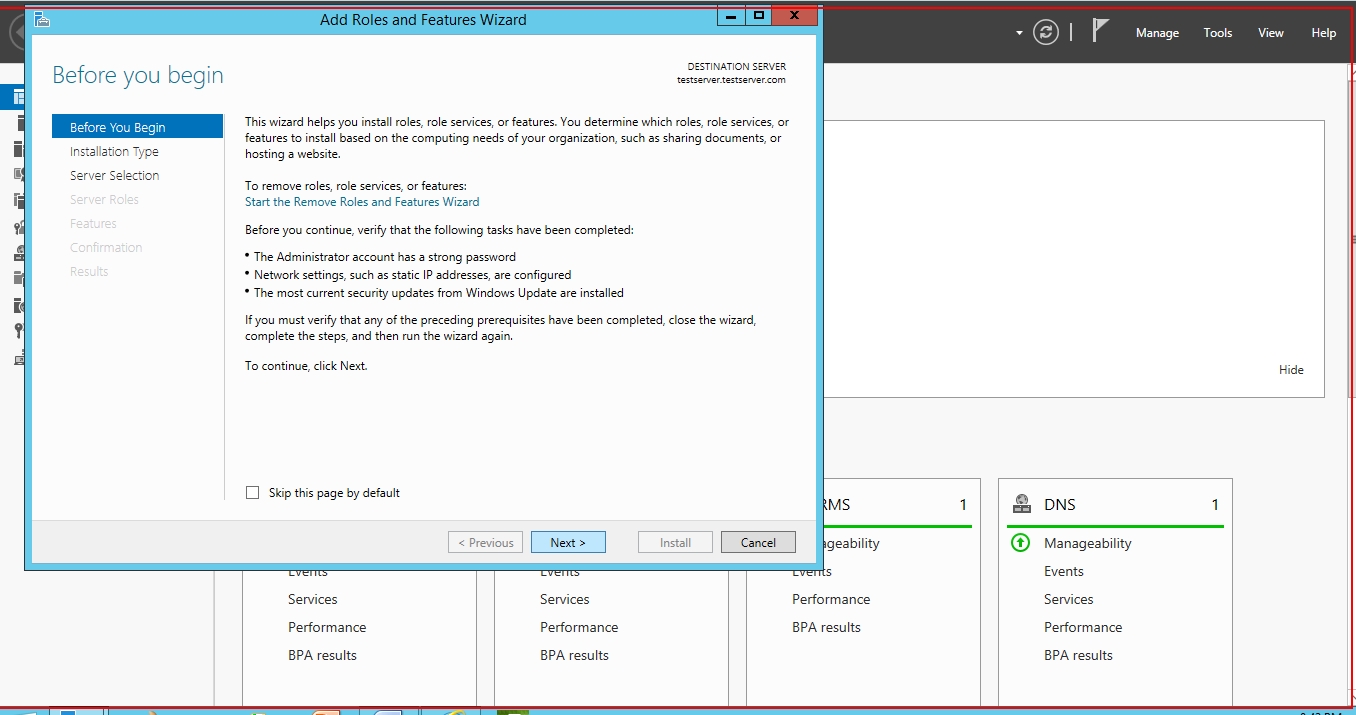Click Hide in the welcome tile
1356x715 pixels.
click(x=1291, y=370)
